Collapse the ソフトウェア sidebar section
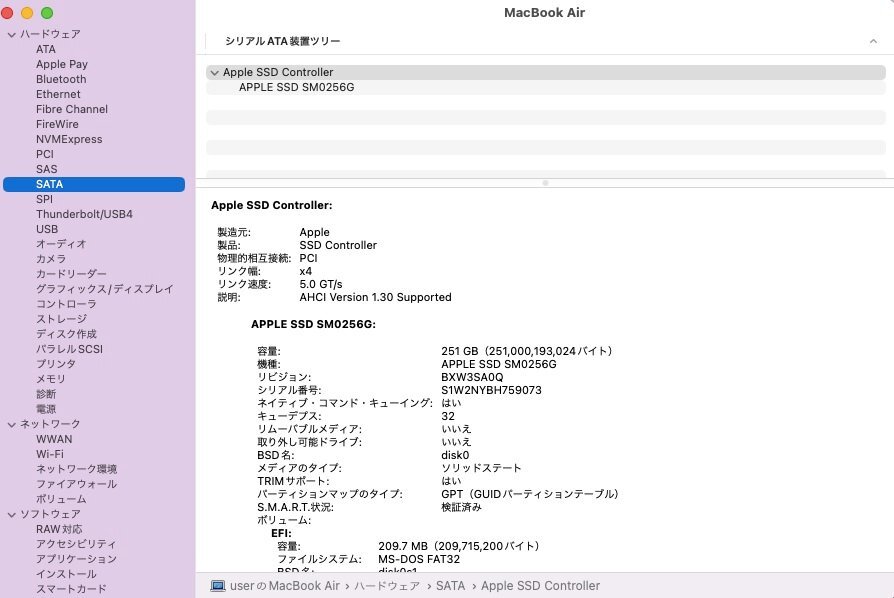894x598 pixels. (x=12, y=513)
